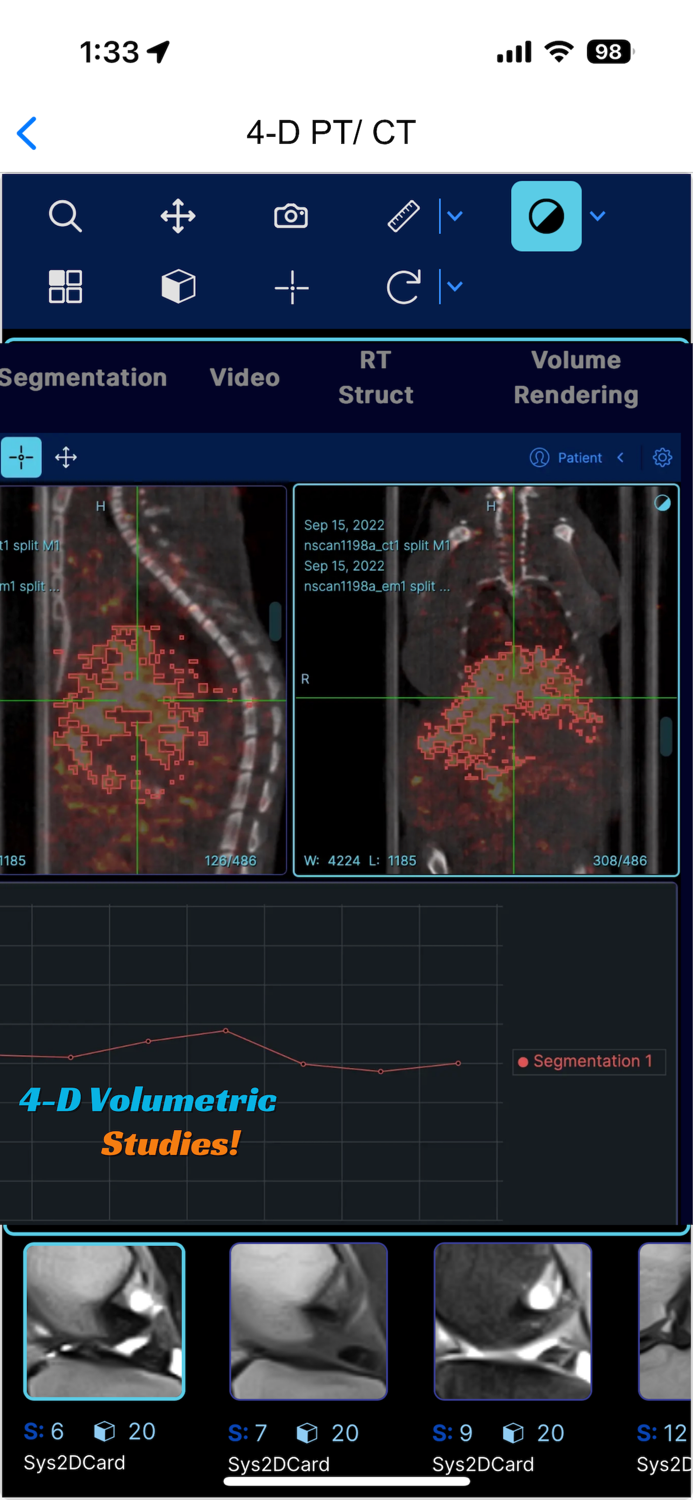Click the peak data point on graph
693x1500 pixels.
click(226, 1030)
